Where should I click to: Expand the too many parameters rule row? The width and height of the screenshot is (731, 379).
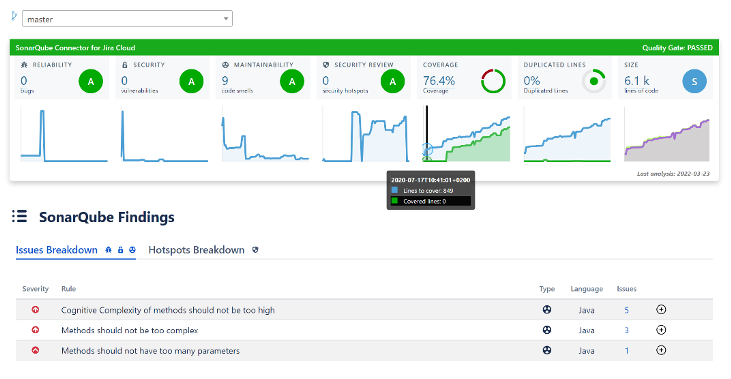click(x=661, y=351)
